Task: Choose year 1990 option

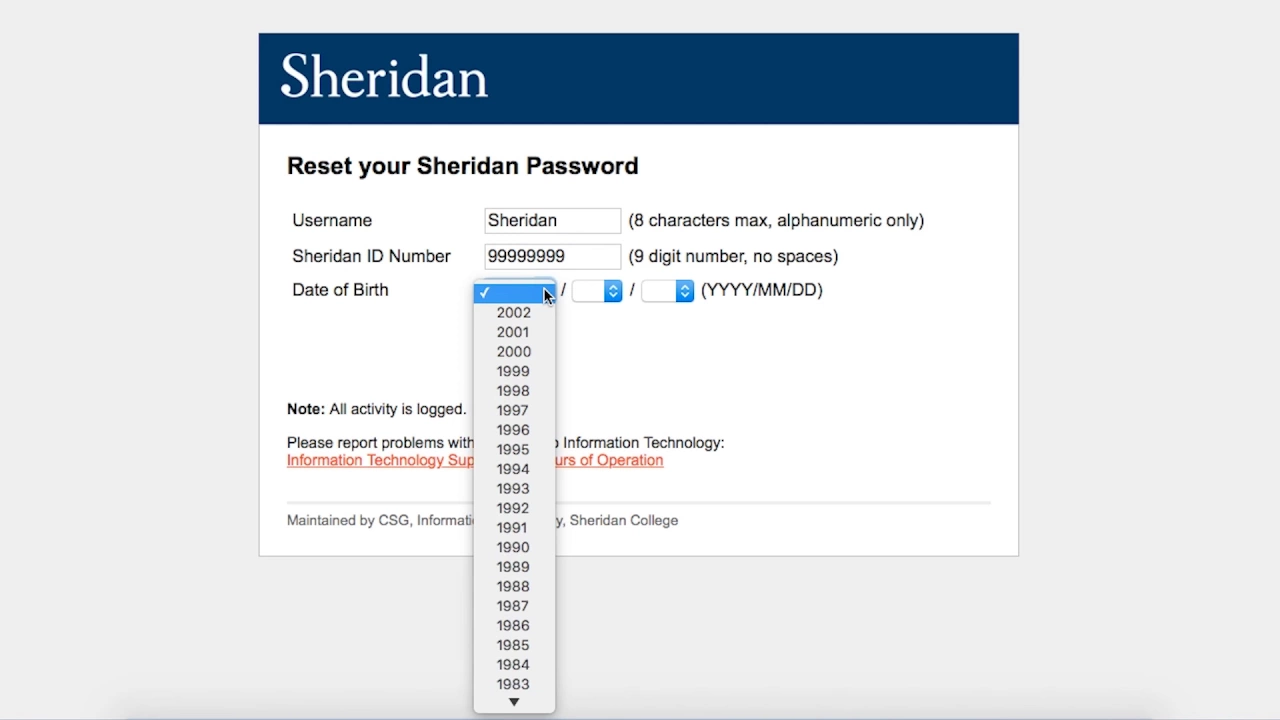Action: pos(514,547)
